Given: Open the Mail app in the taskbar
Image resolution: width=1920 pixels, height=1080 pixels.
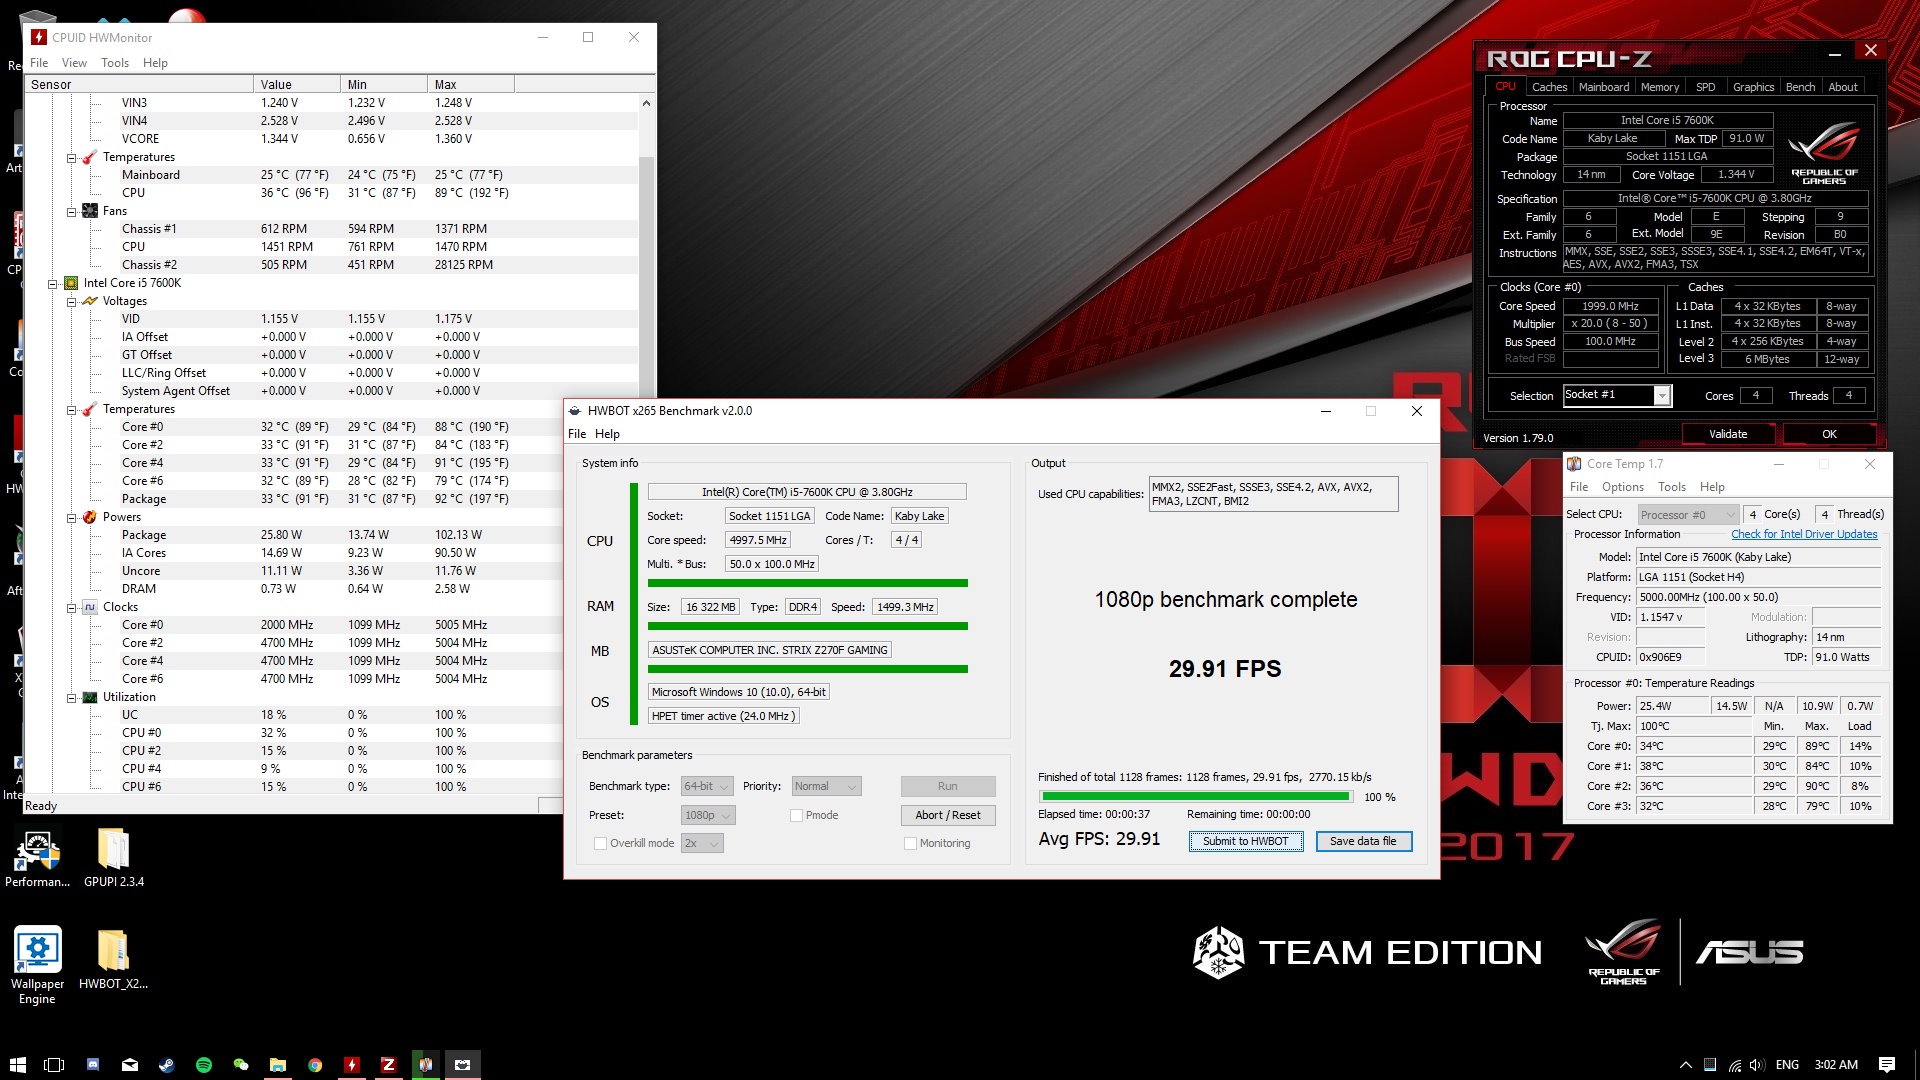Looking at the screenshot, I should coord(130,1065).
